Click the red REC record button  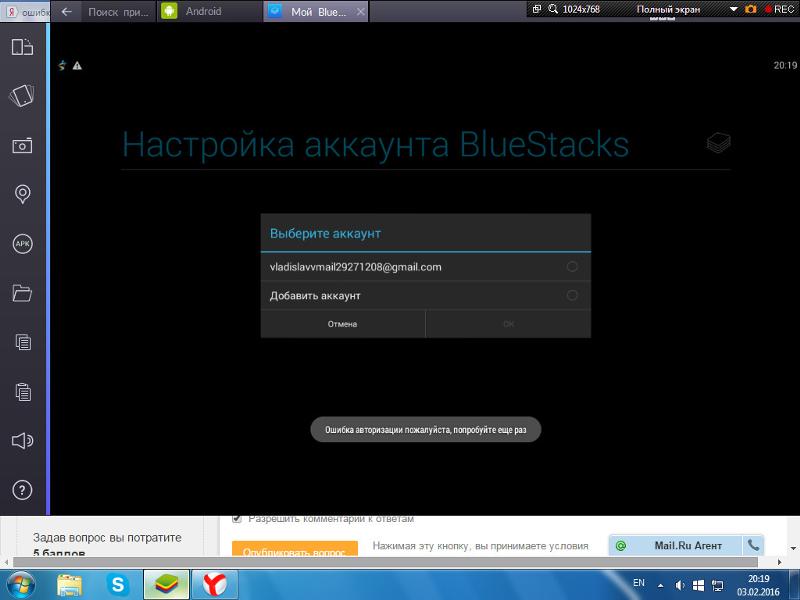coord(778,9)
